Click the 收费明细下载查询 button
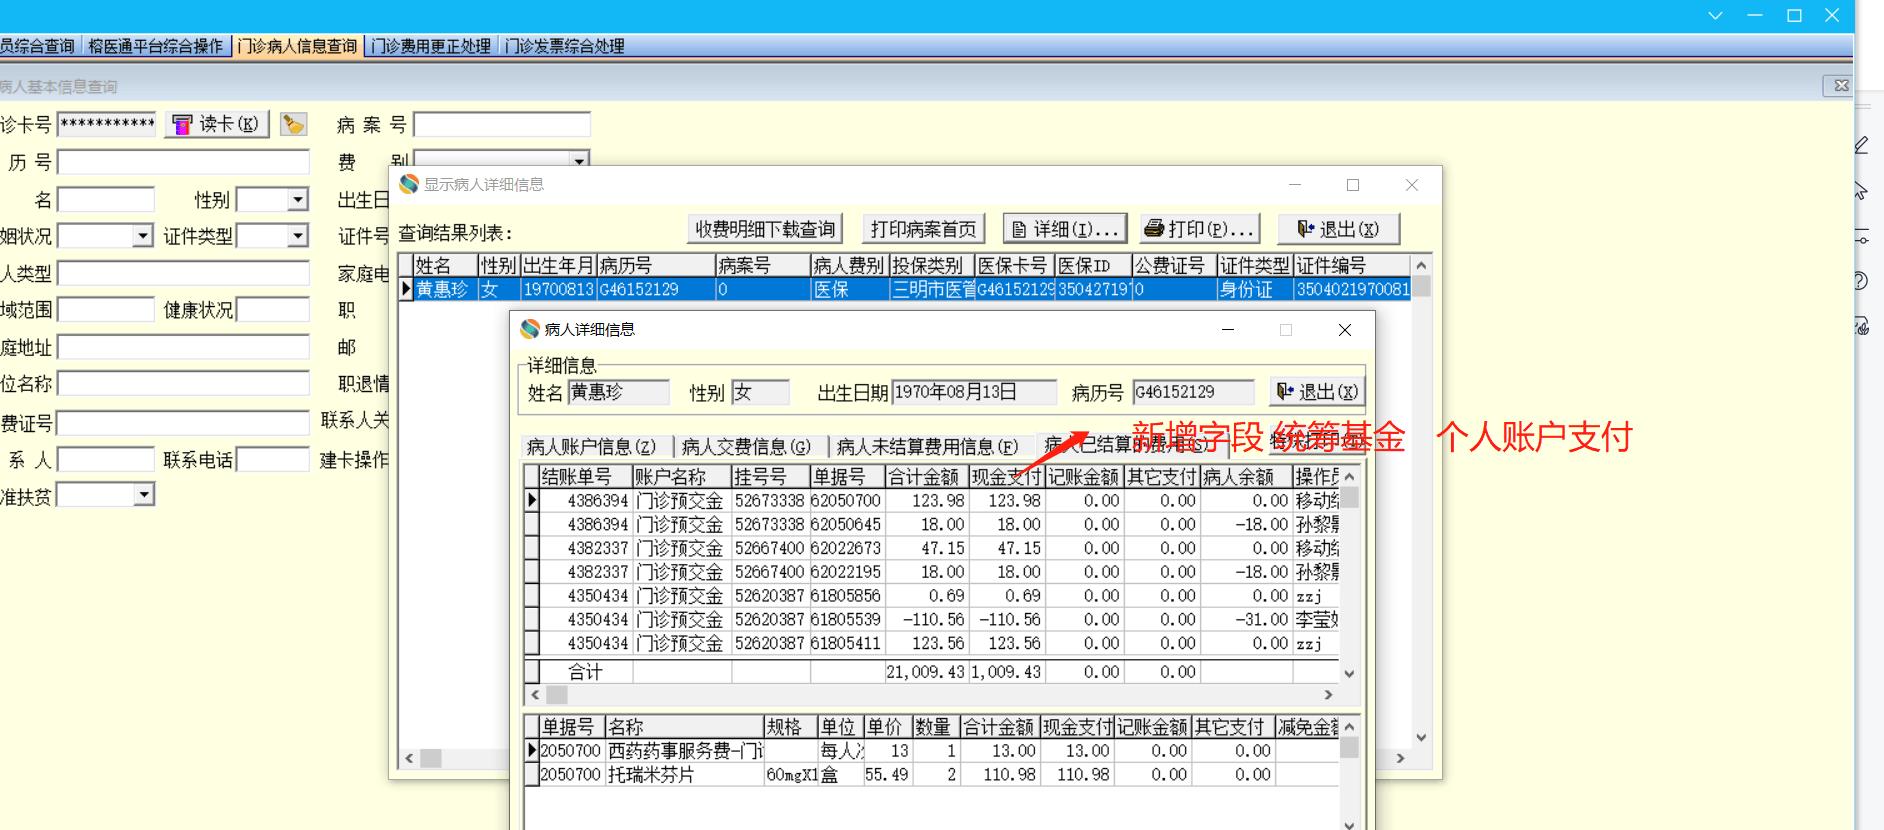 [x=765, y=229]
